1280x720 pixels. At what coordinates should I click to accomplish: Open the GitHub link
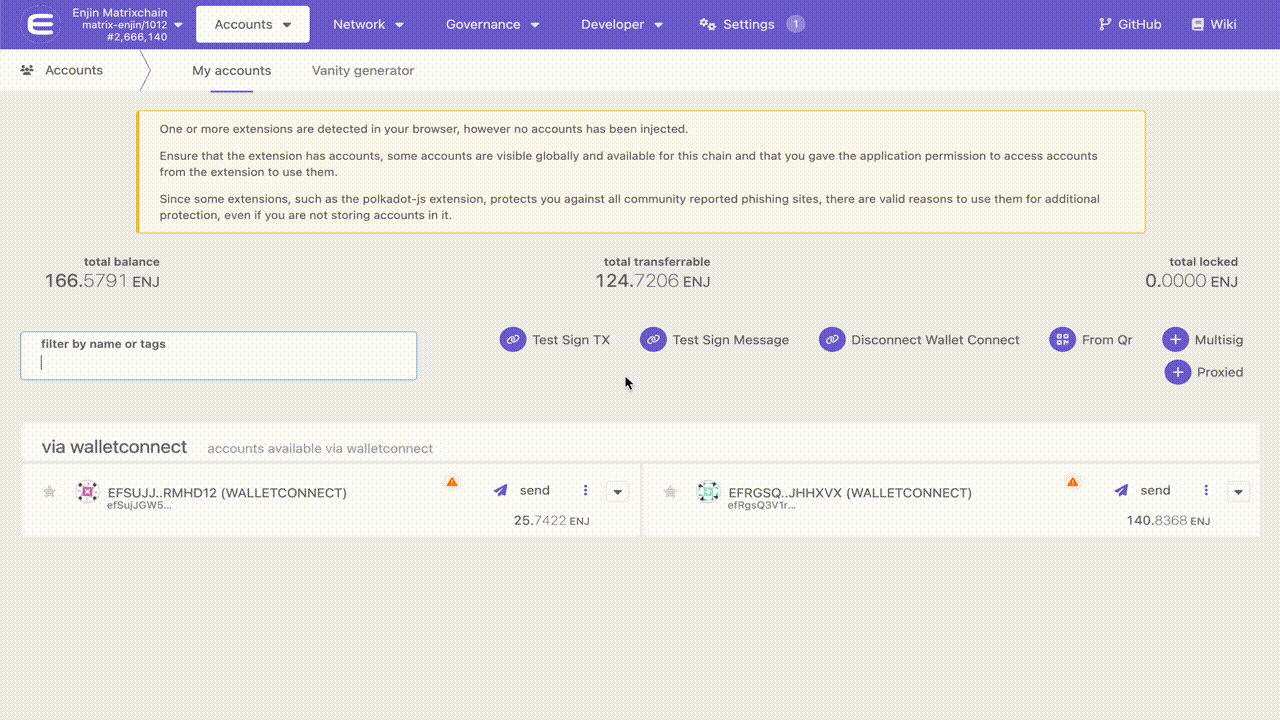pyautogui.click(x=1130, y=24)
